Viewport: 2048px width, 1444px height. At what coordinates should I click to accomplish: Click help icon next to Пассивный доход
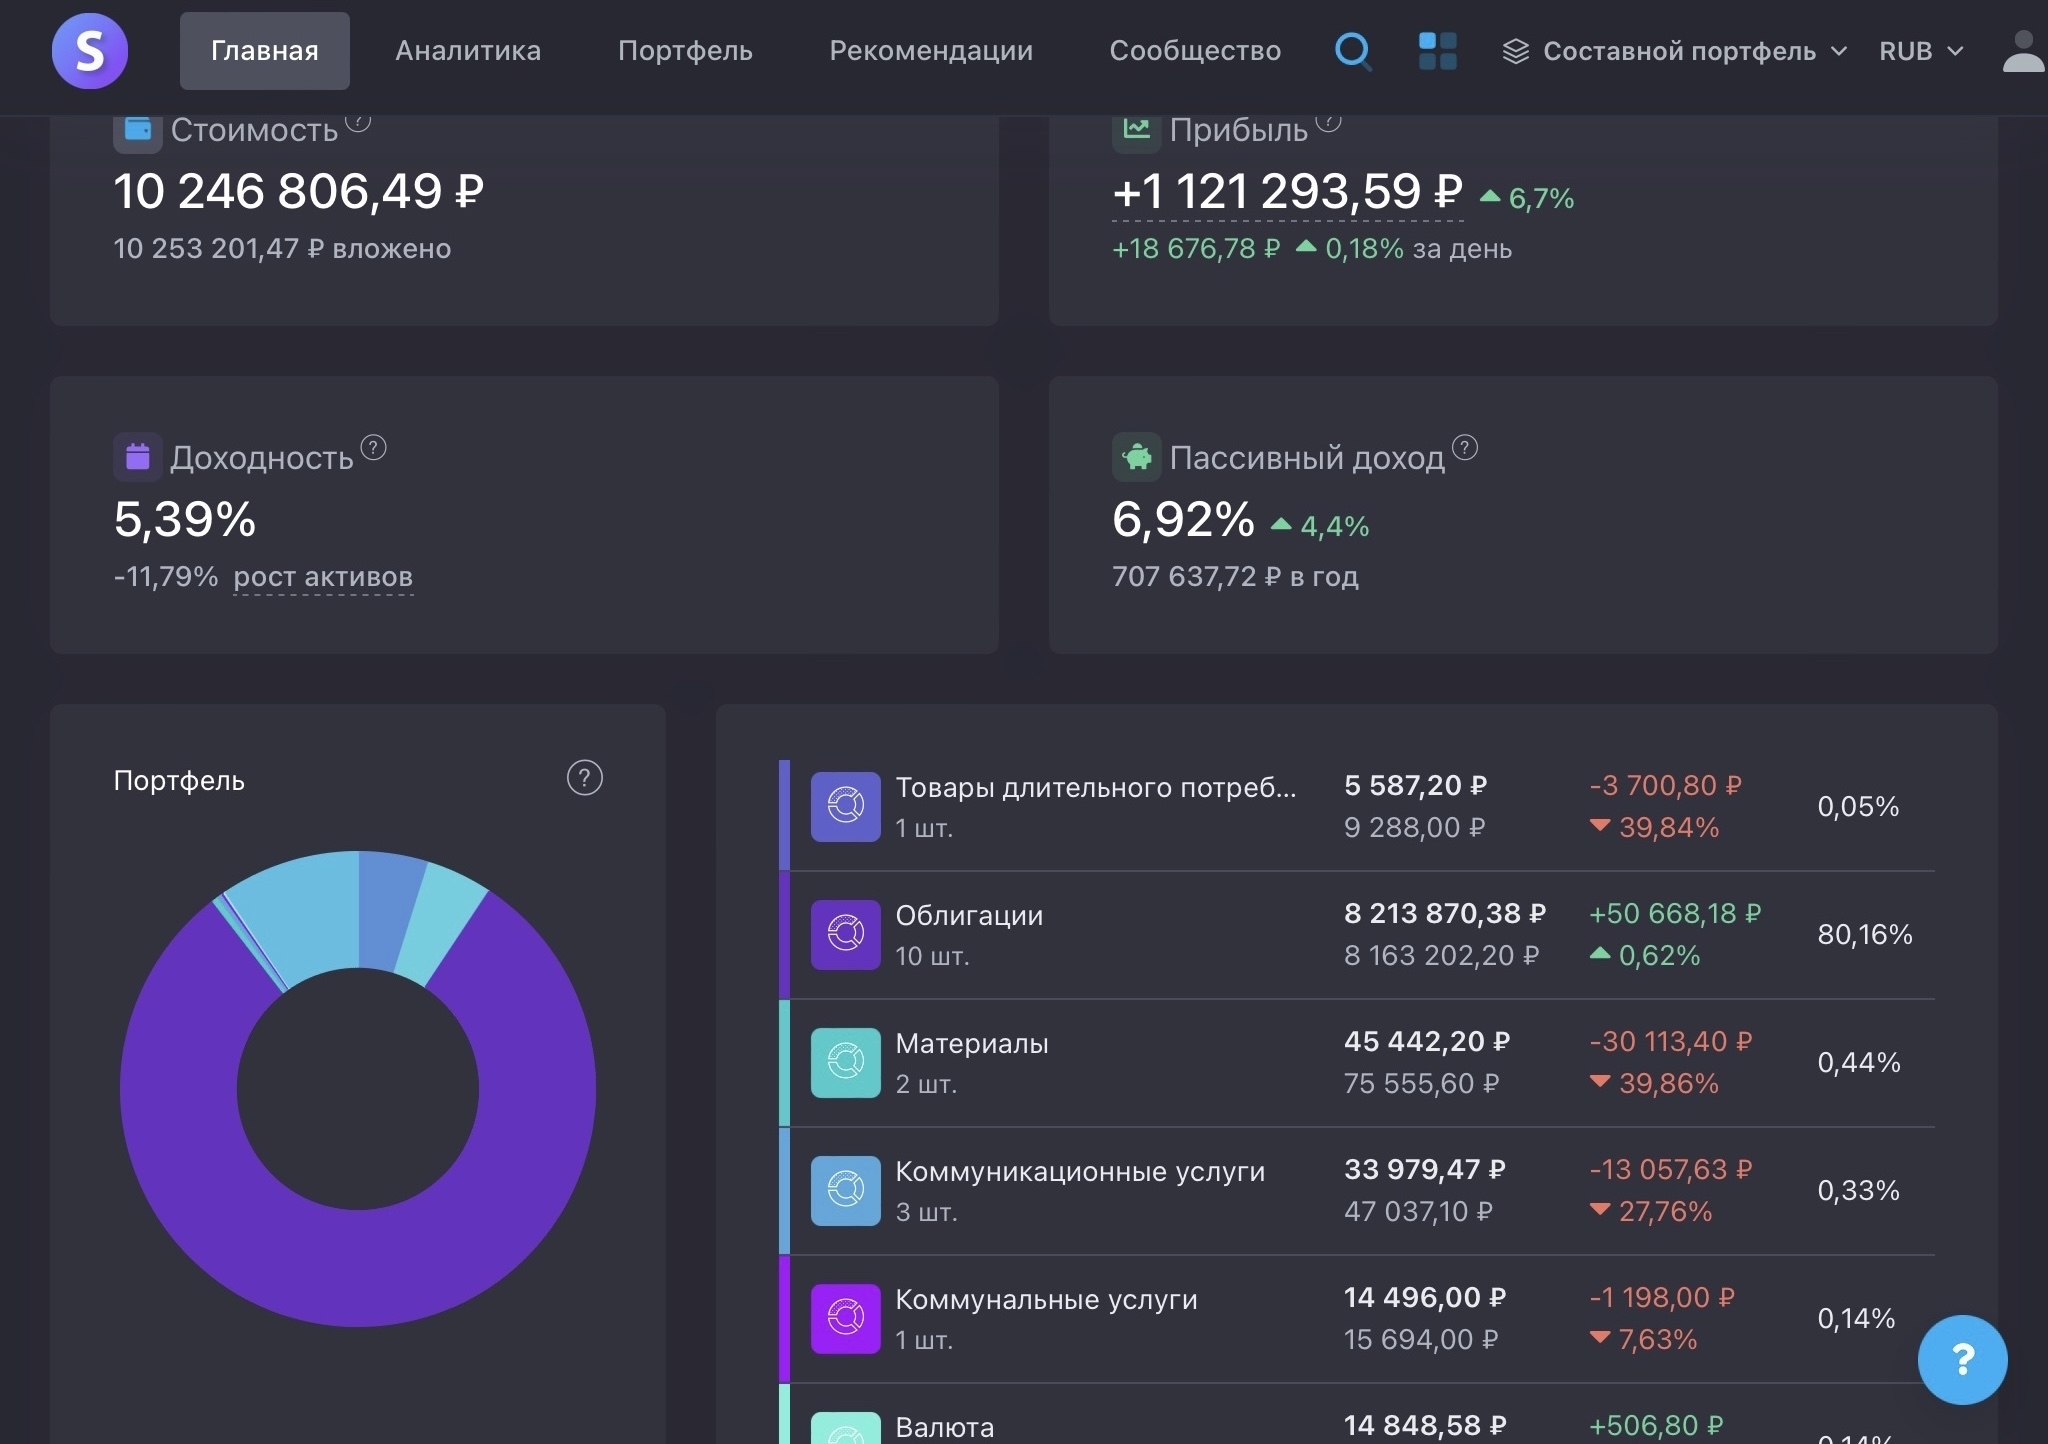[x=1464, y=448]
